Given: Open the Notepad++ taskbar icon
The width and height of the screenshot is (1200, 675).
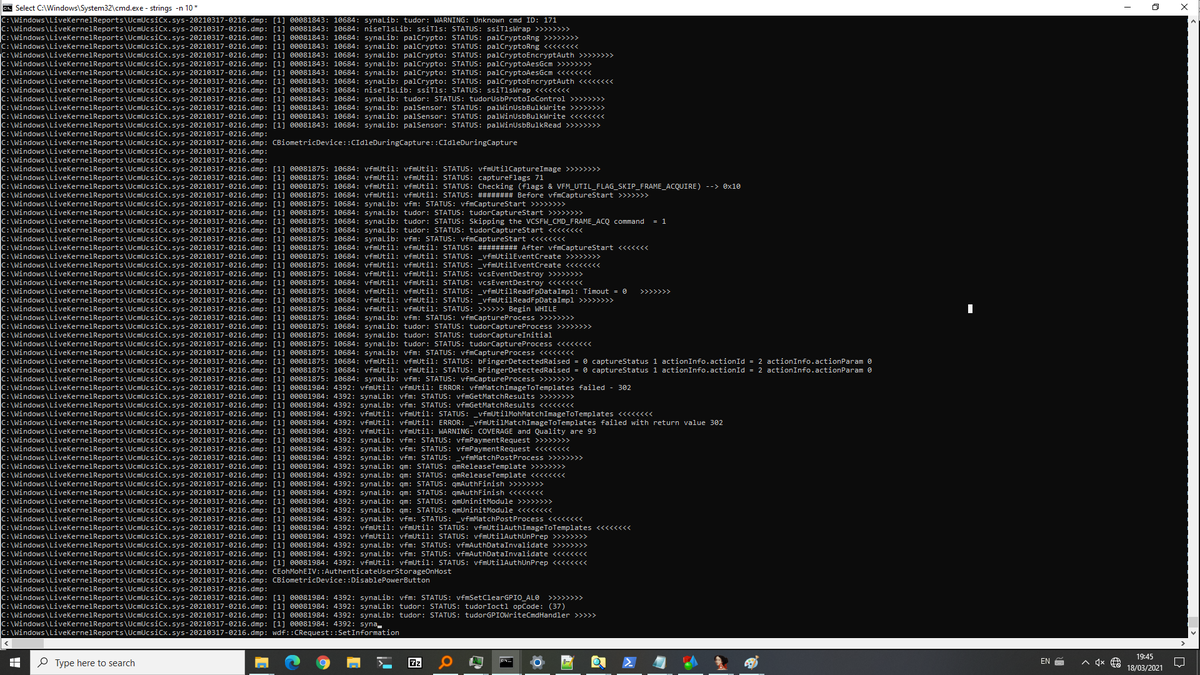Looking at the screenshot, I should coord(567,663).
